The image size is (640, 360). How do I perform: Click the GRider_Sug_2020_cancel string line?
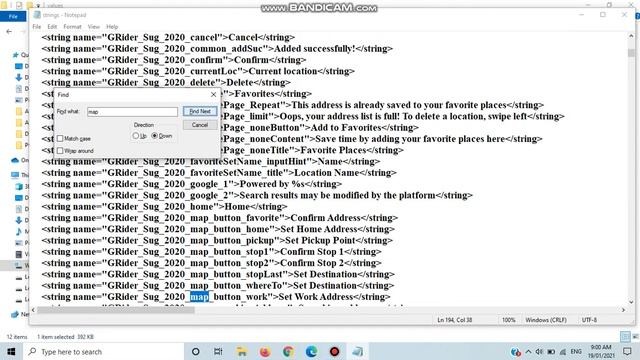(x=168, y=38)
